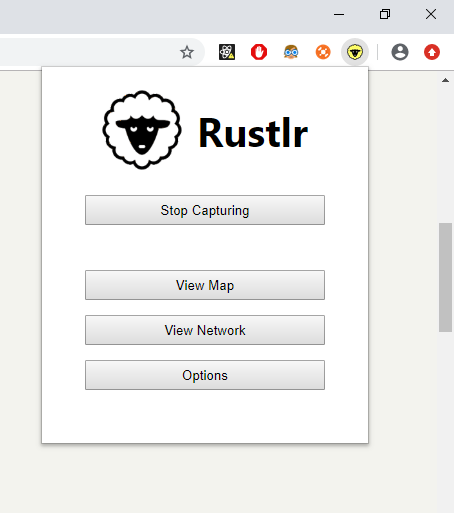Stop capturing with the Stop Capturing button
The height and width of the screenshot is (513, 454).
click(x=205, y=210)
